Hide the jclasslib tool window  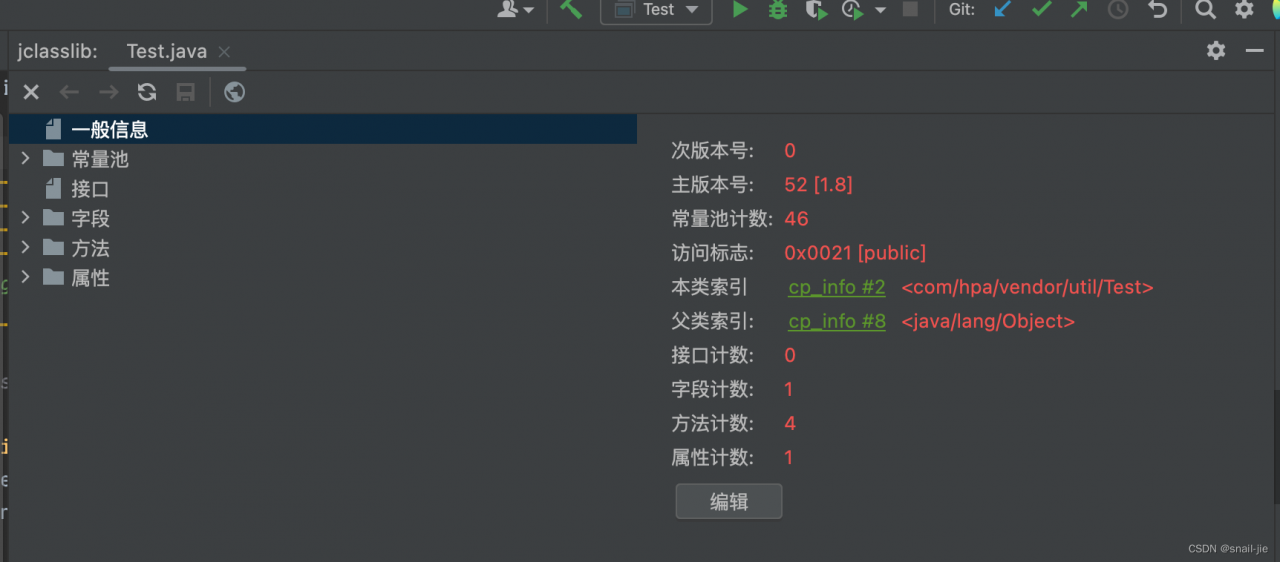[x=1255, y=50]
